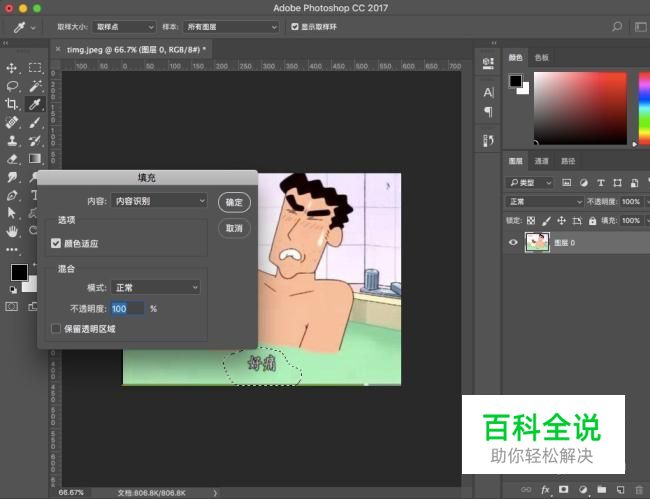Screen dimensions: 650x499
Task: Switch to the 色板 tab
Action: 541,58
